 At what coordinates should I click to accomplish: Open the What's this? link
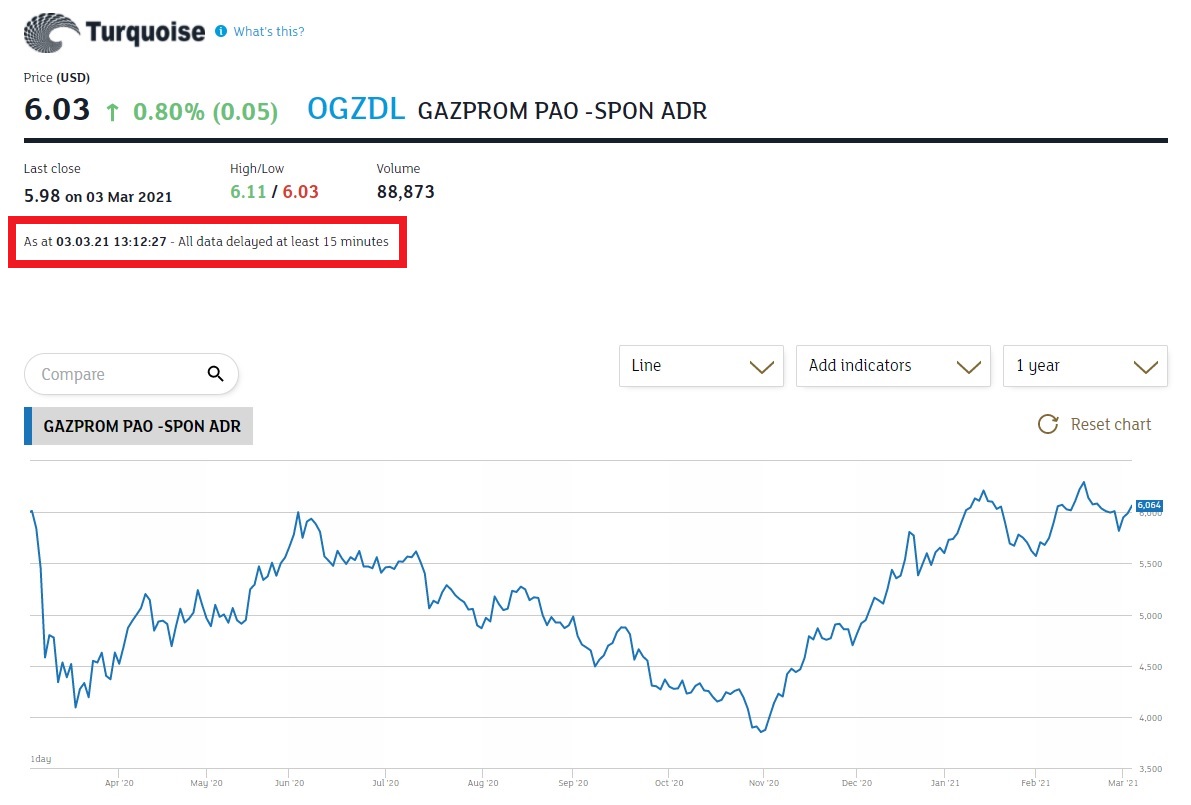[269, 31]
